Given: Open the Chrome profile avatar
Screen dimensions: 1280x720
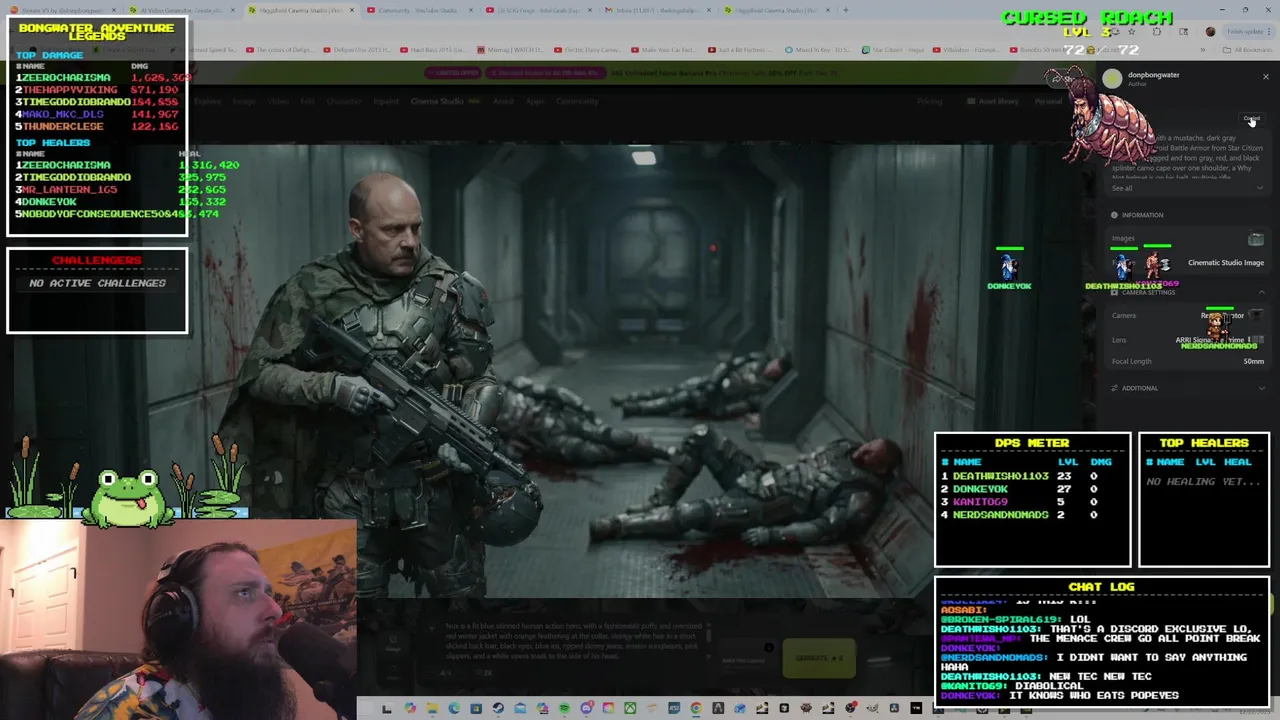Looking at the screenshot, I should pos(1210,31).
